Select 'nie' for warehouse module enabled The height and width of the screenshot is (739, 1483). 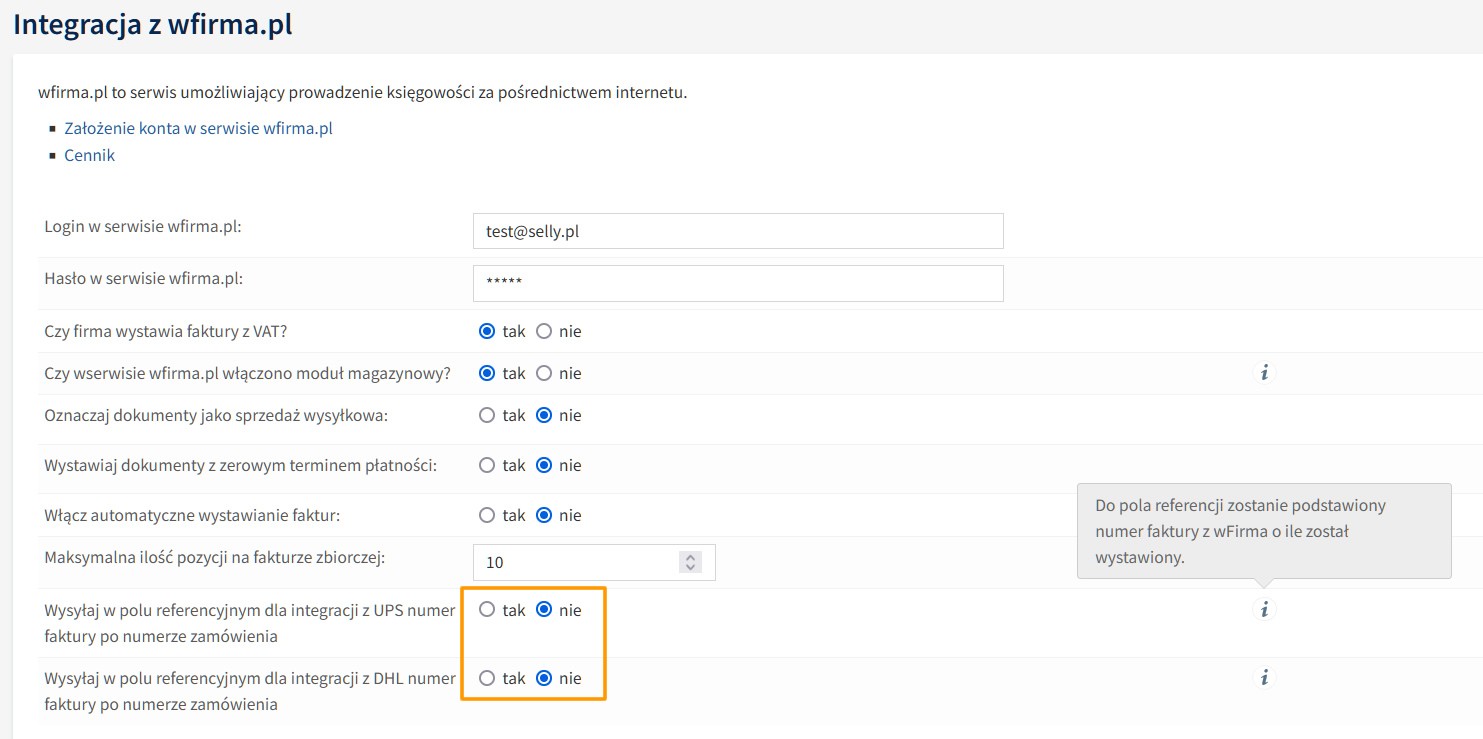click(x=544, y=373)
